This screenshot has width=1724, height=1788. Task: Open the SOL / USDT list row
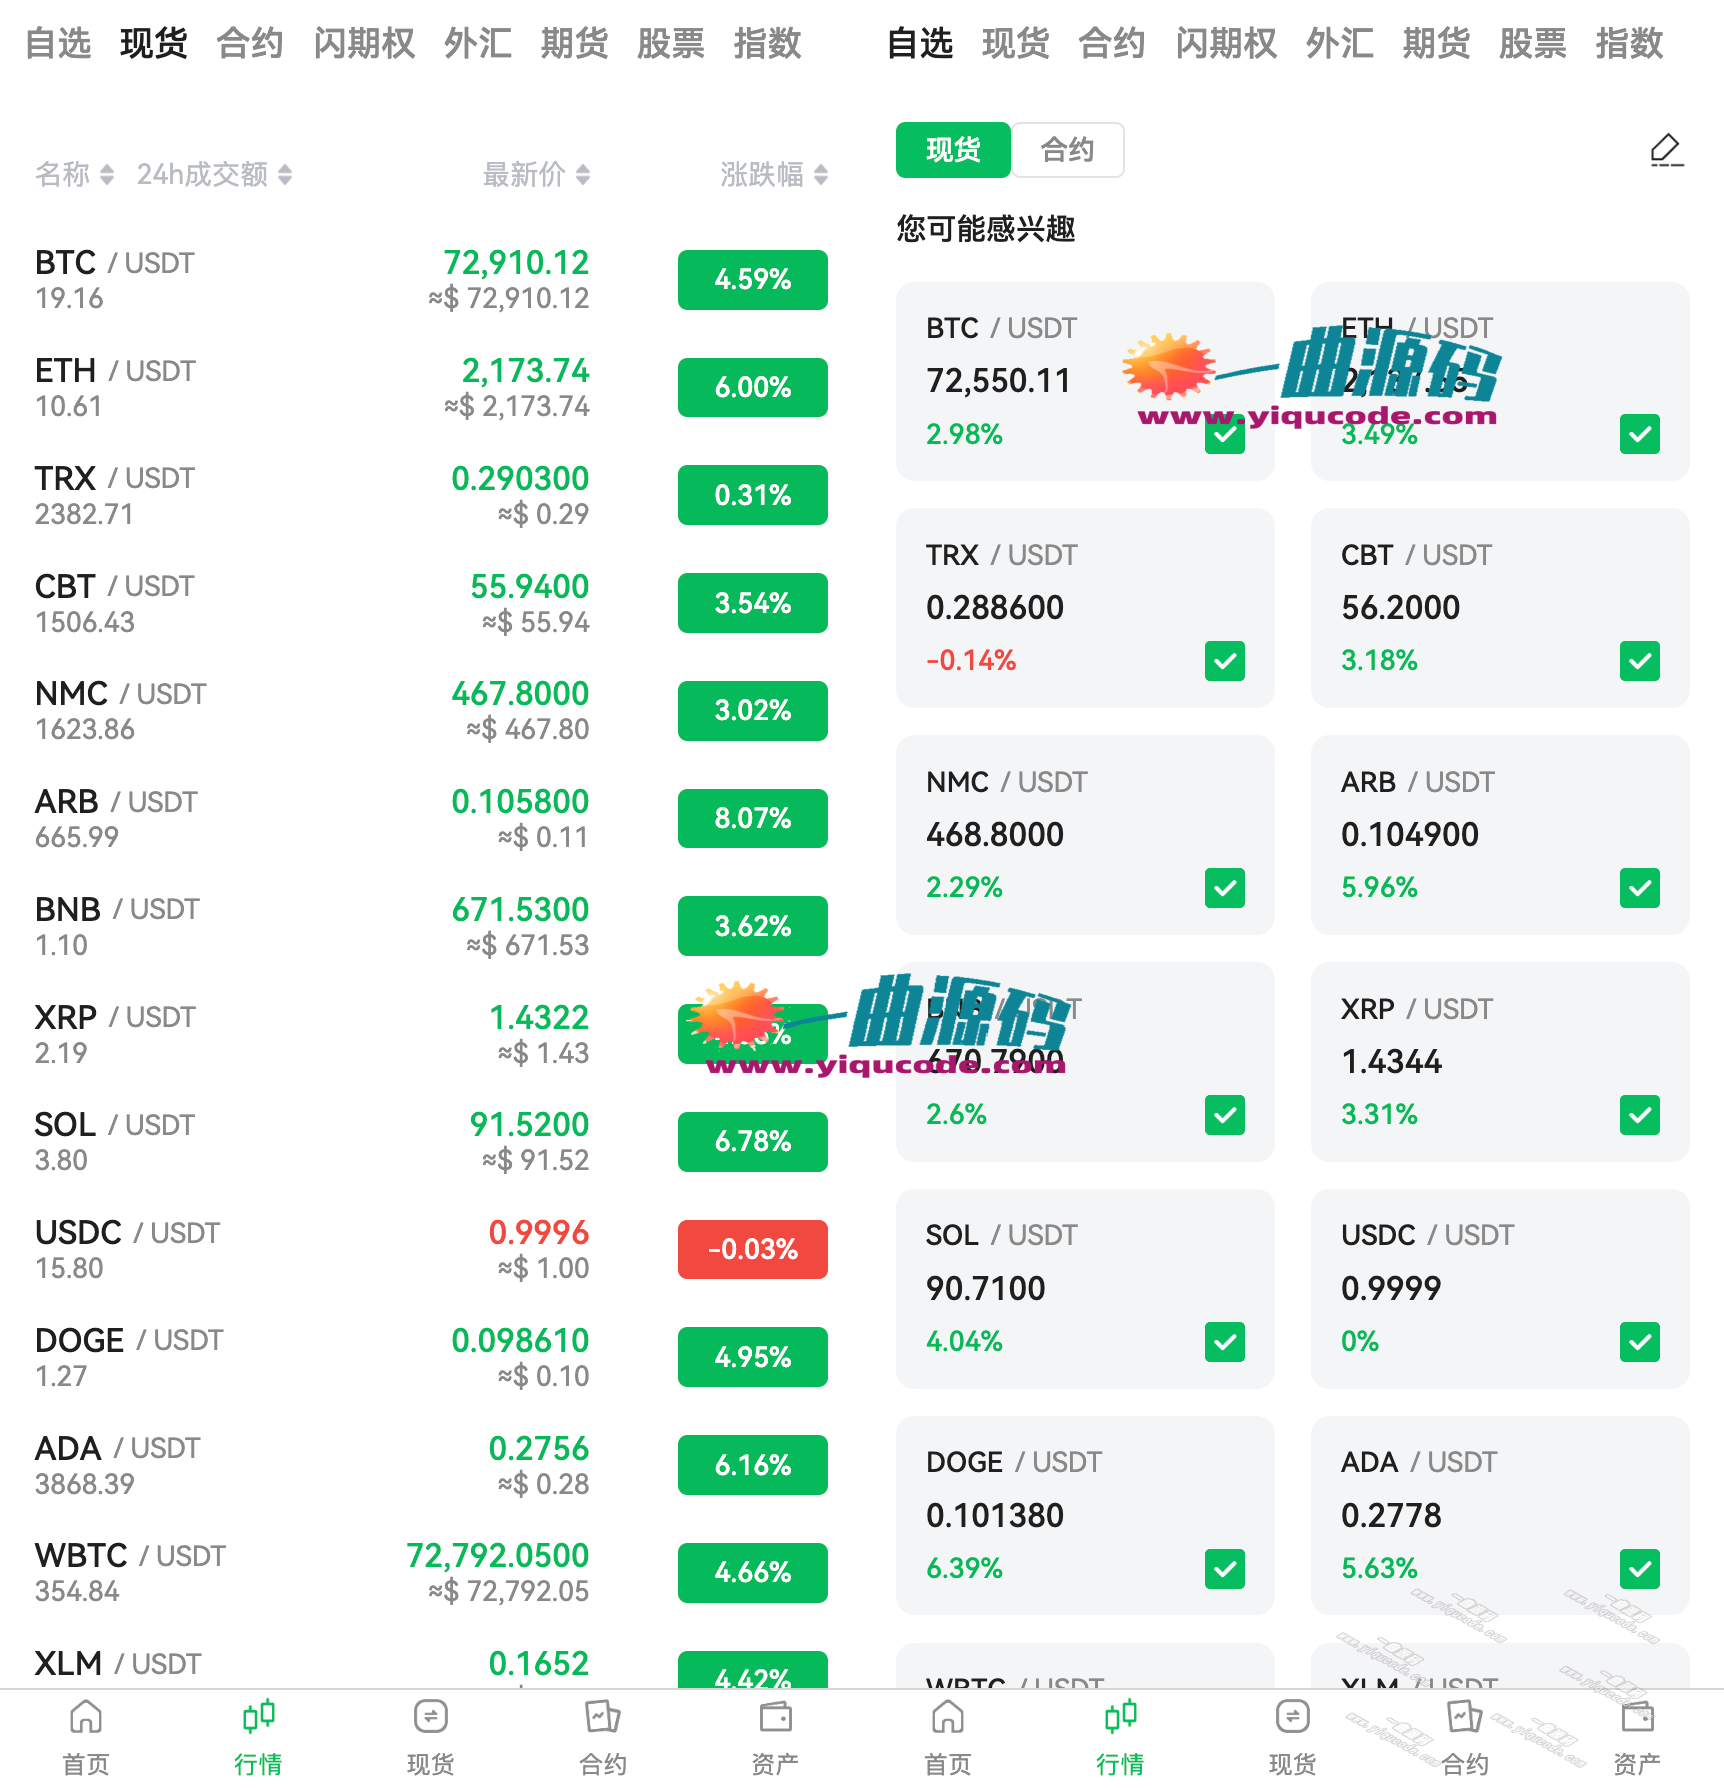click(300, 1141)
